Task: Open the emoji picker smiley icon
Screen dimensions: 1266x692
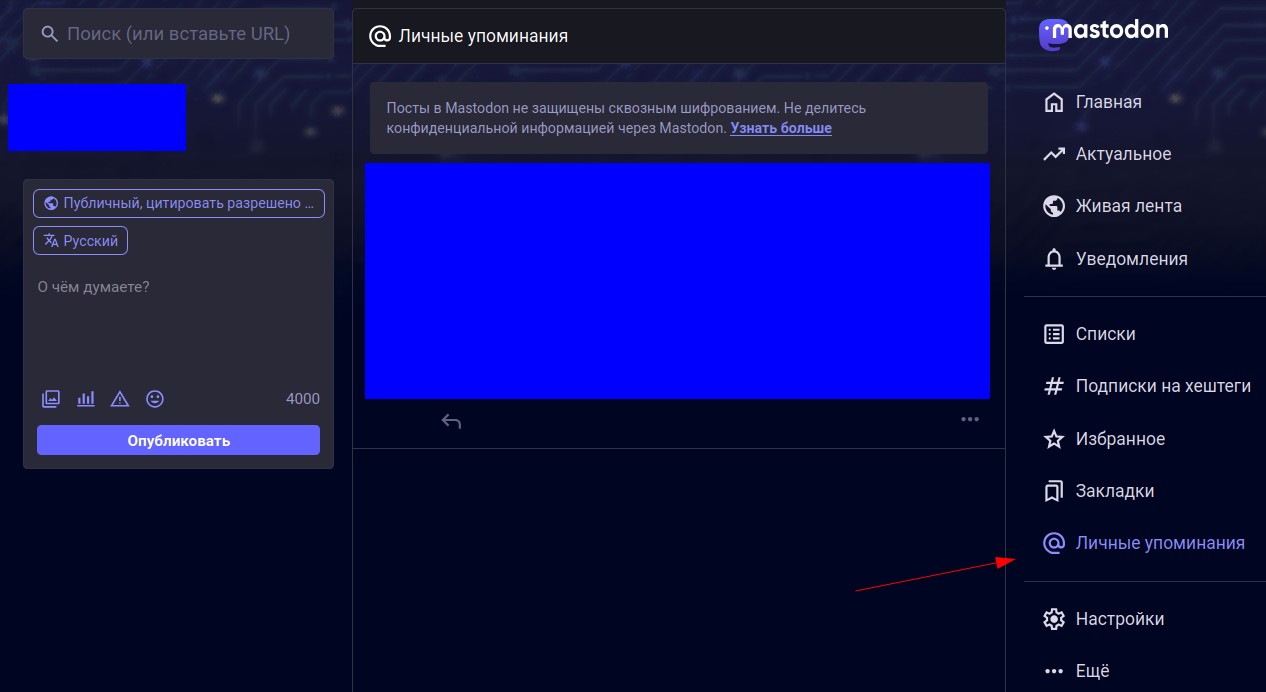Action: 155,399
